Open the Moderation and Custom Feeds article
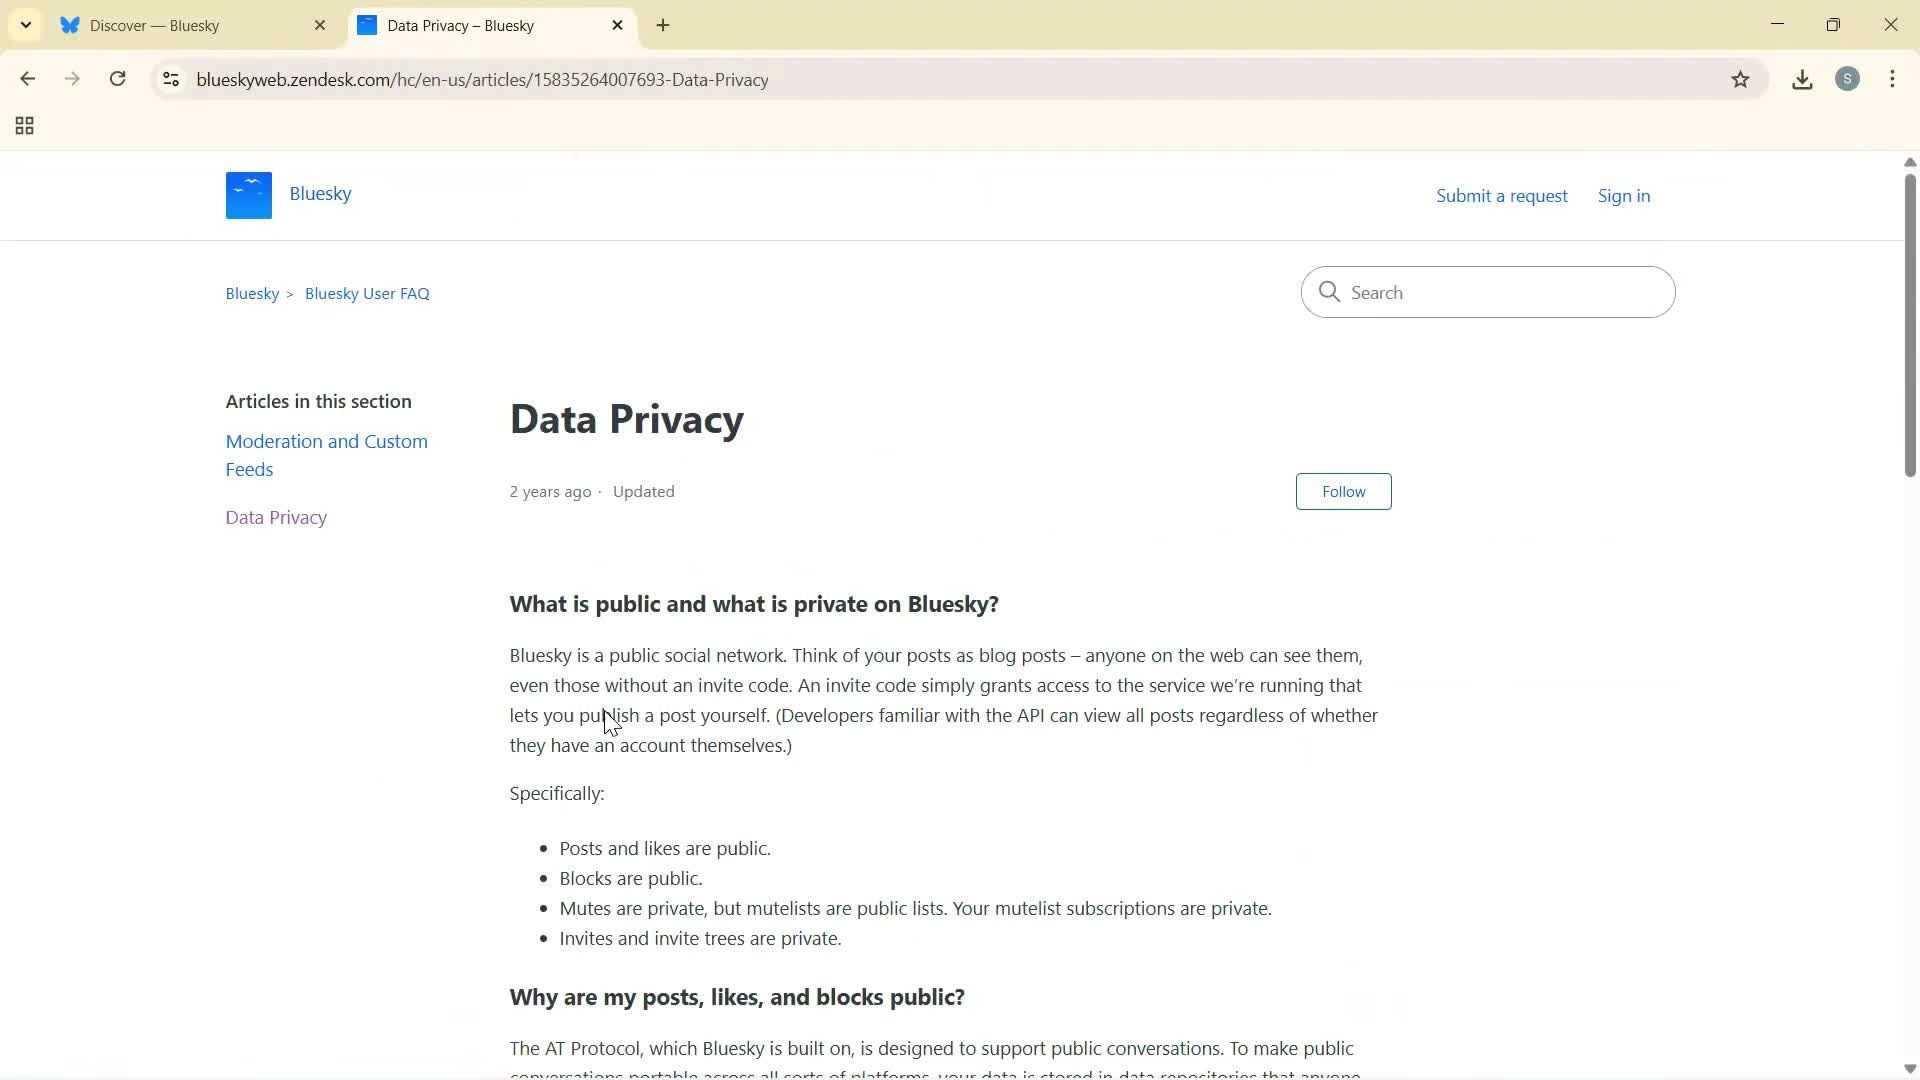 (x=326, y=454)
